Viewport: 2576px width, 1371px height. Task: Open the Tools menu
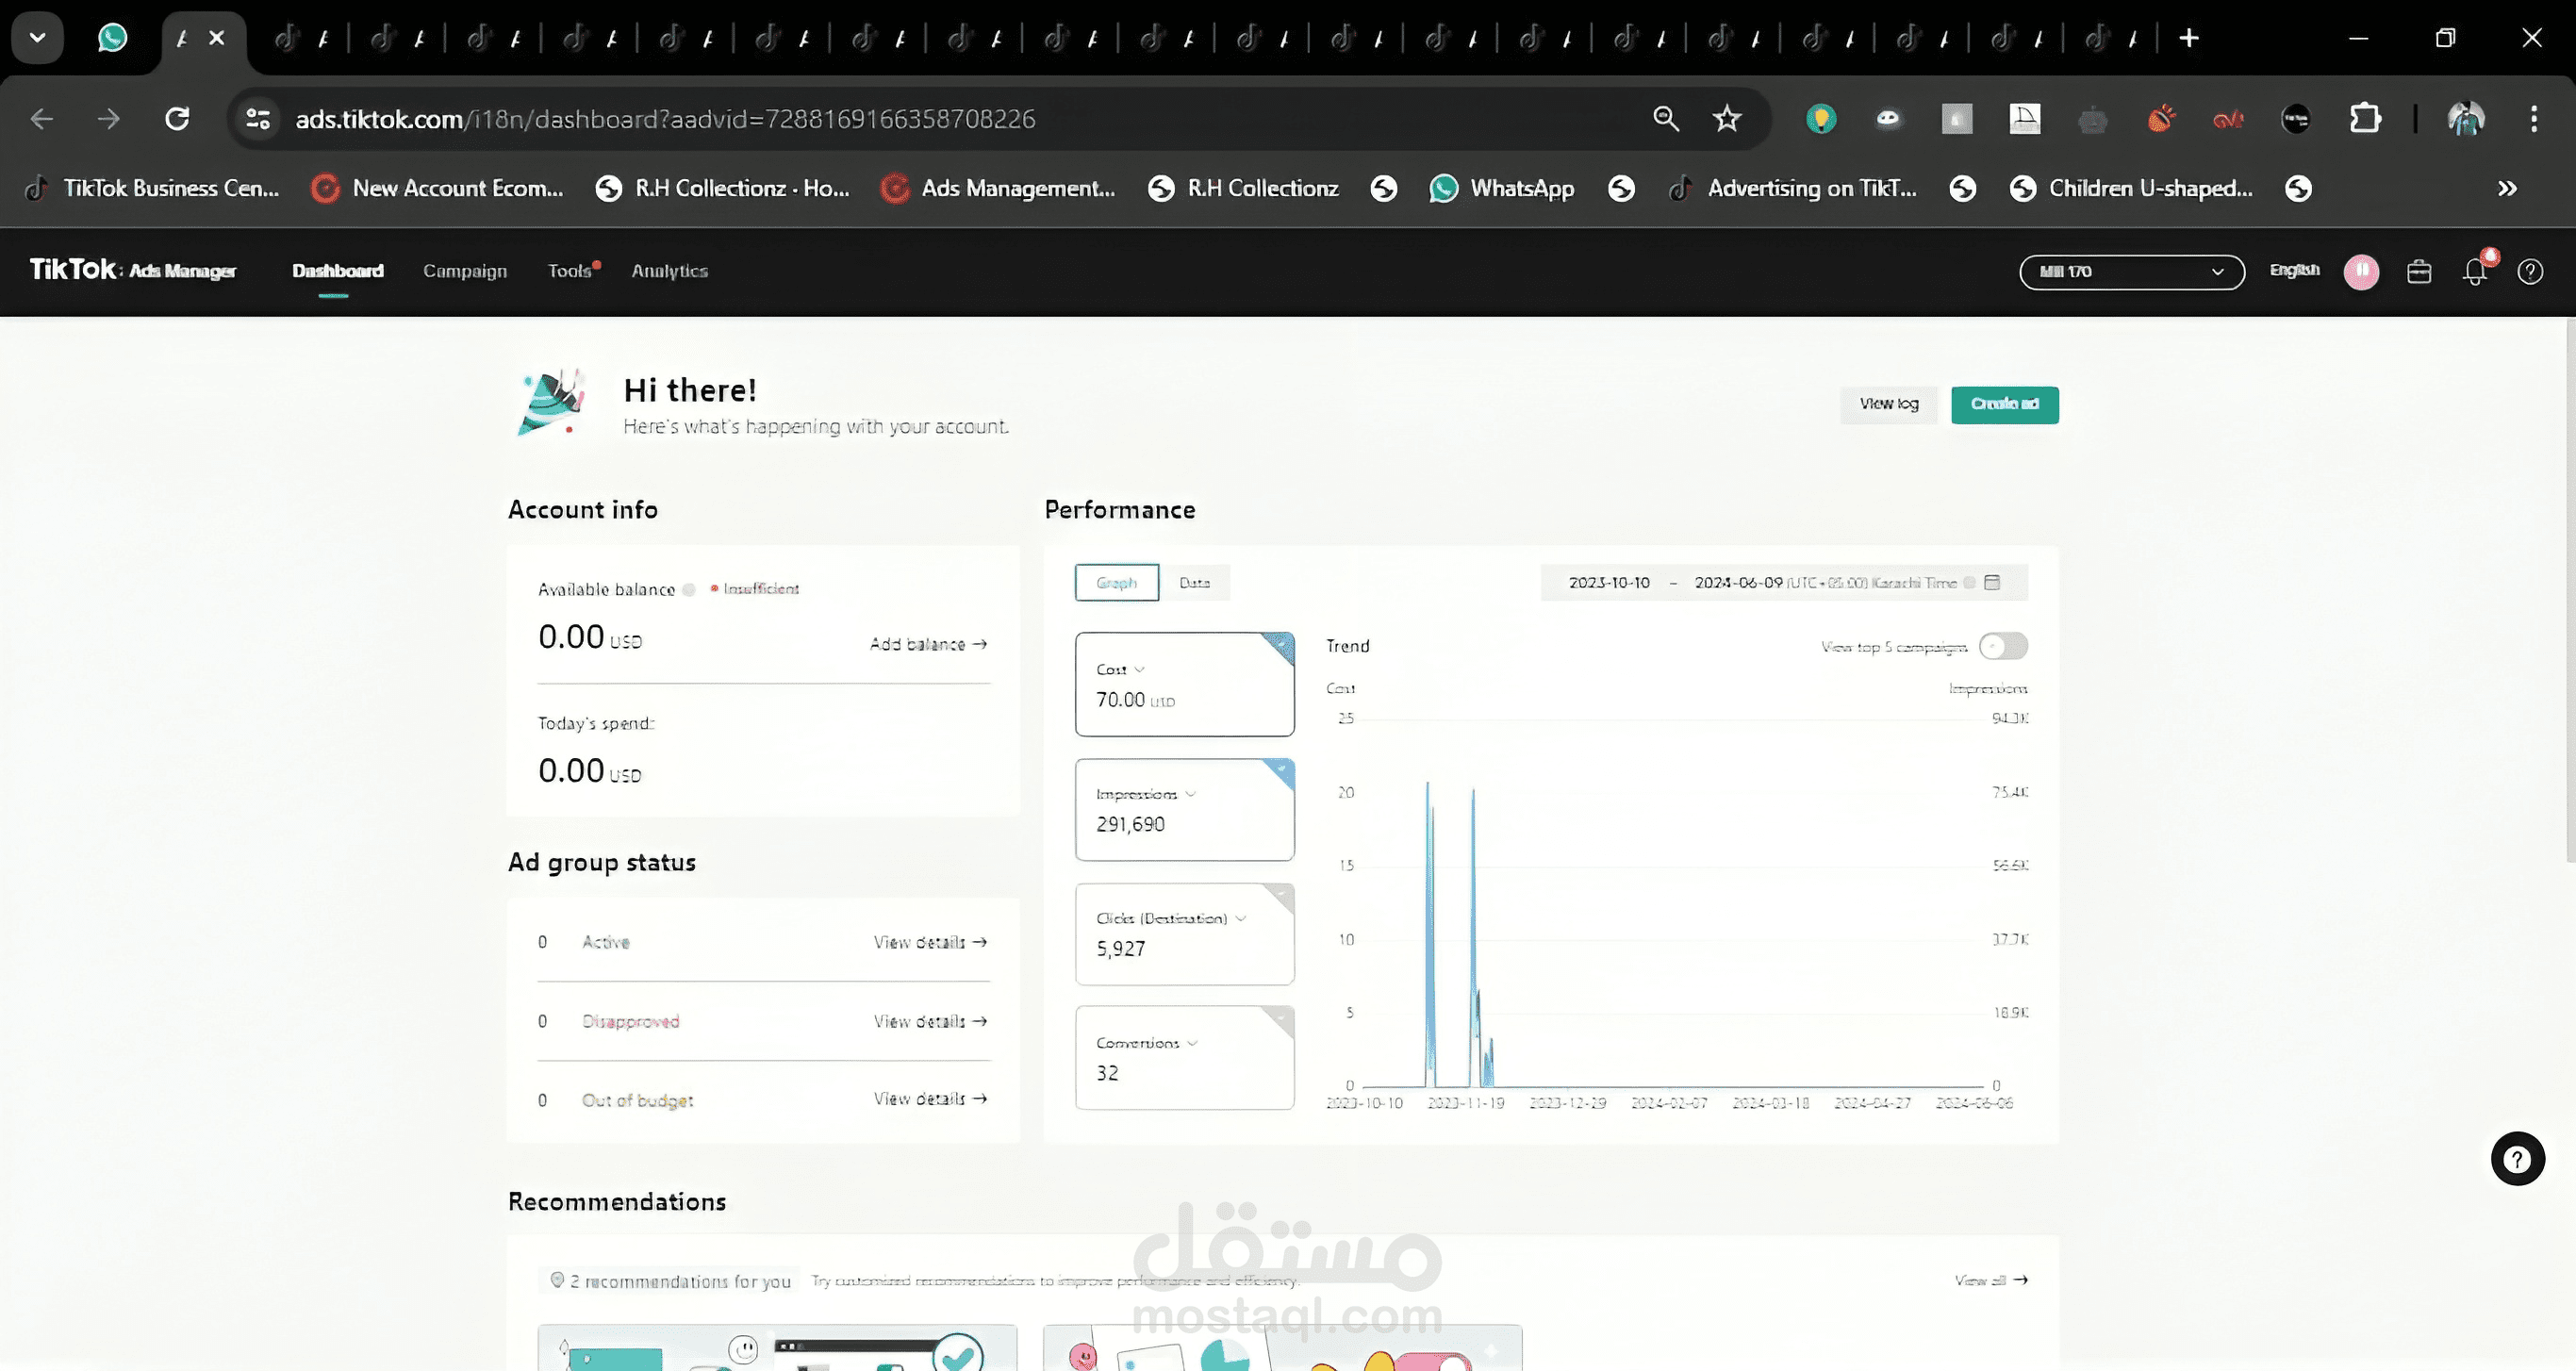point(570,271)
